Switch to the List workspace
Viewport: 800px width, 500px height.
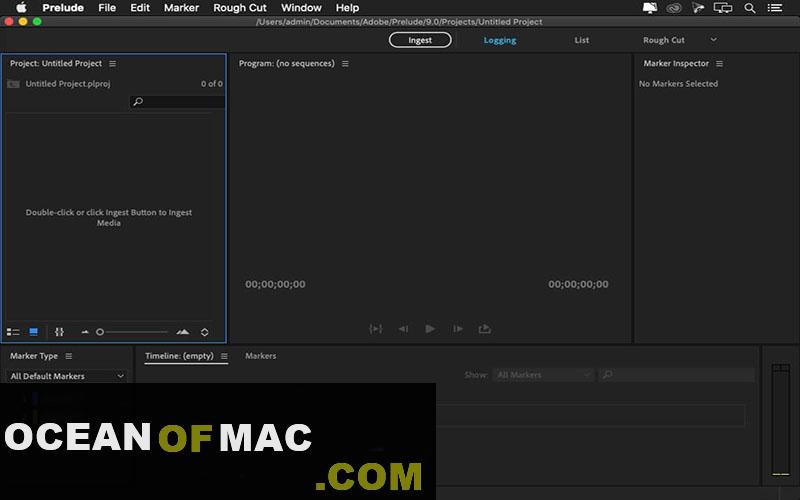pyautogui.click(x=581, y=40)
